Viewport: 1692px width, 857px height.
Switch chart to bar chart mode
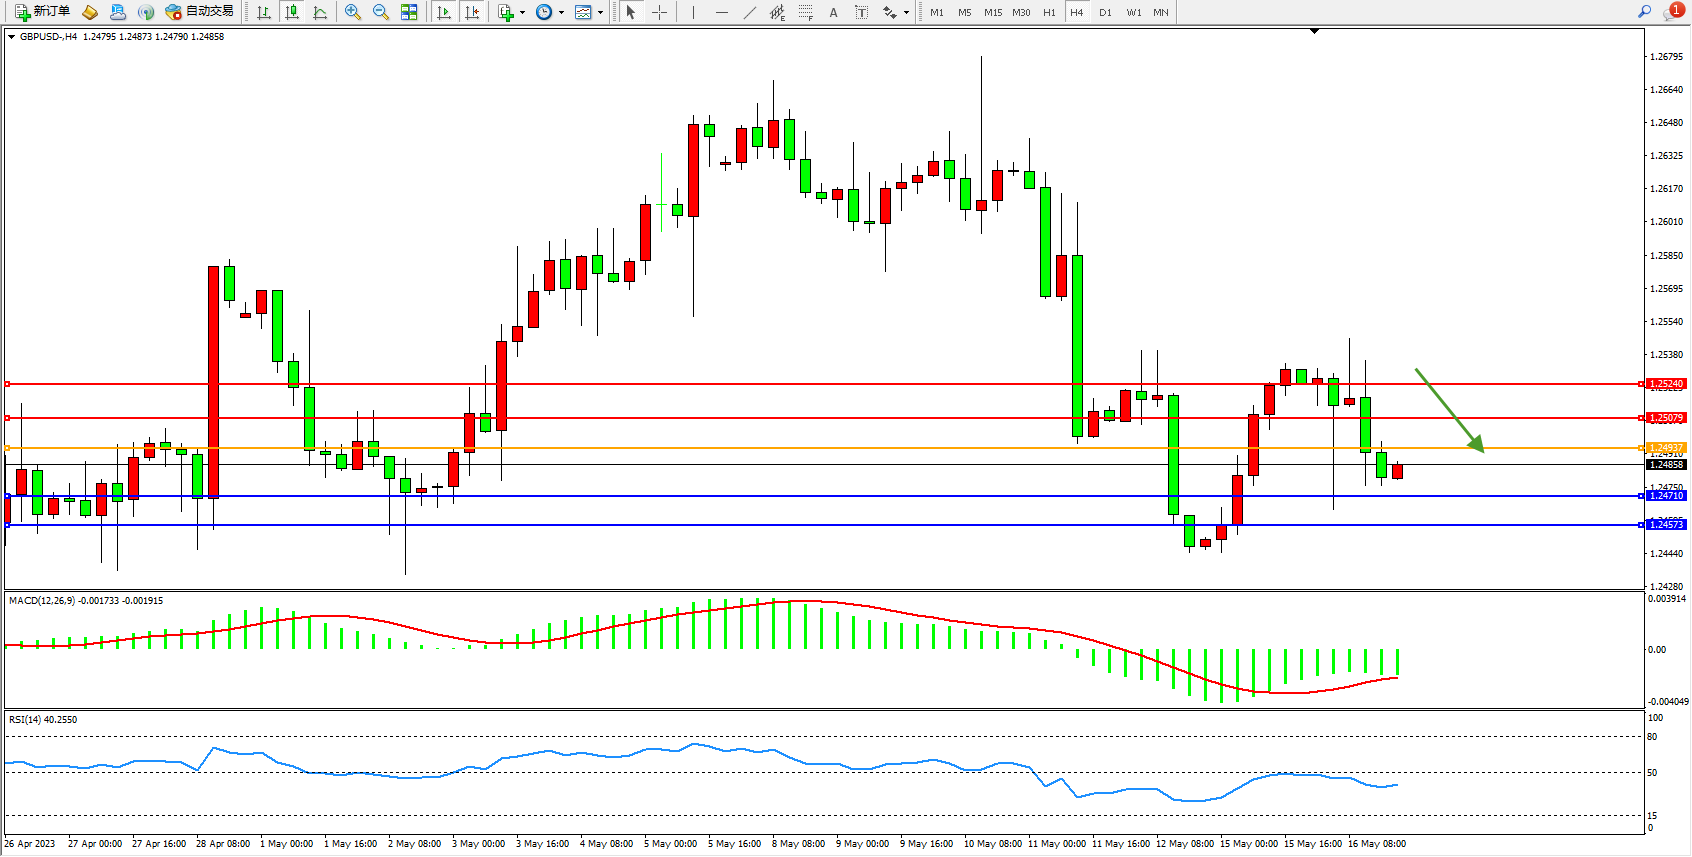264,12
